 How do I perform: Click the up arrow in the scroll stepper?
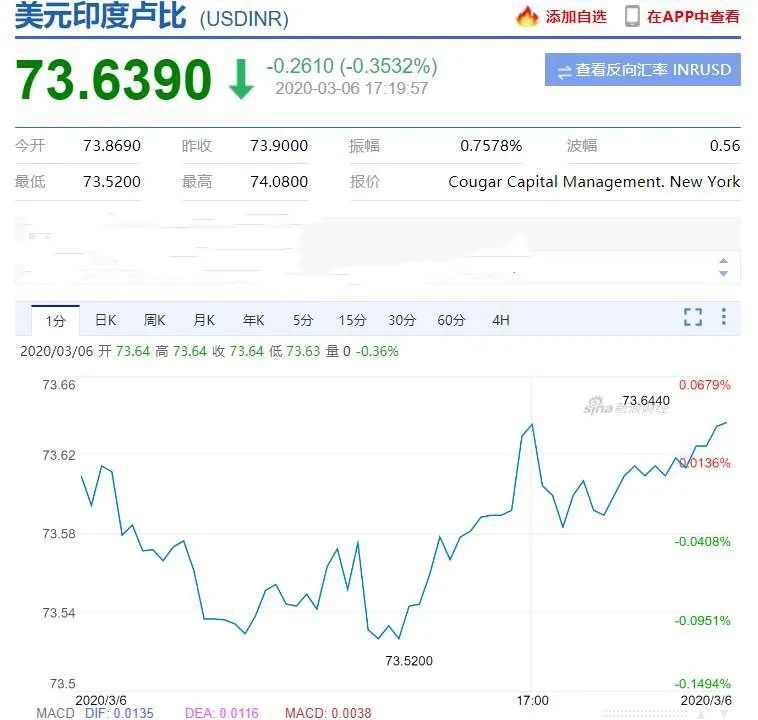click(x=724, y=261)
